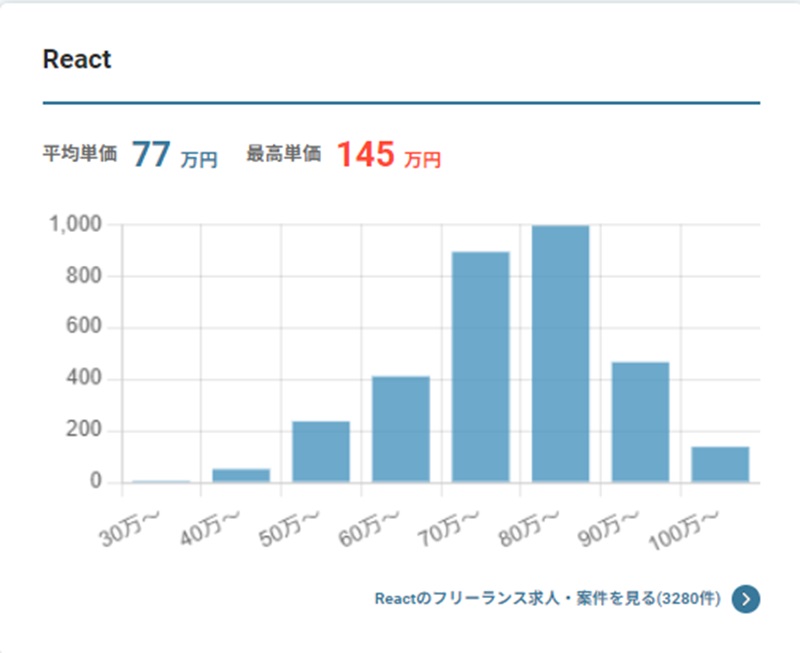The height and width of the screenshot is (653, 800).
Task: Select the 100万〜 bar at the right end
Action: pos(720,464)
